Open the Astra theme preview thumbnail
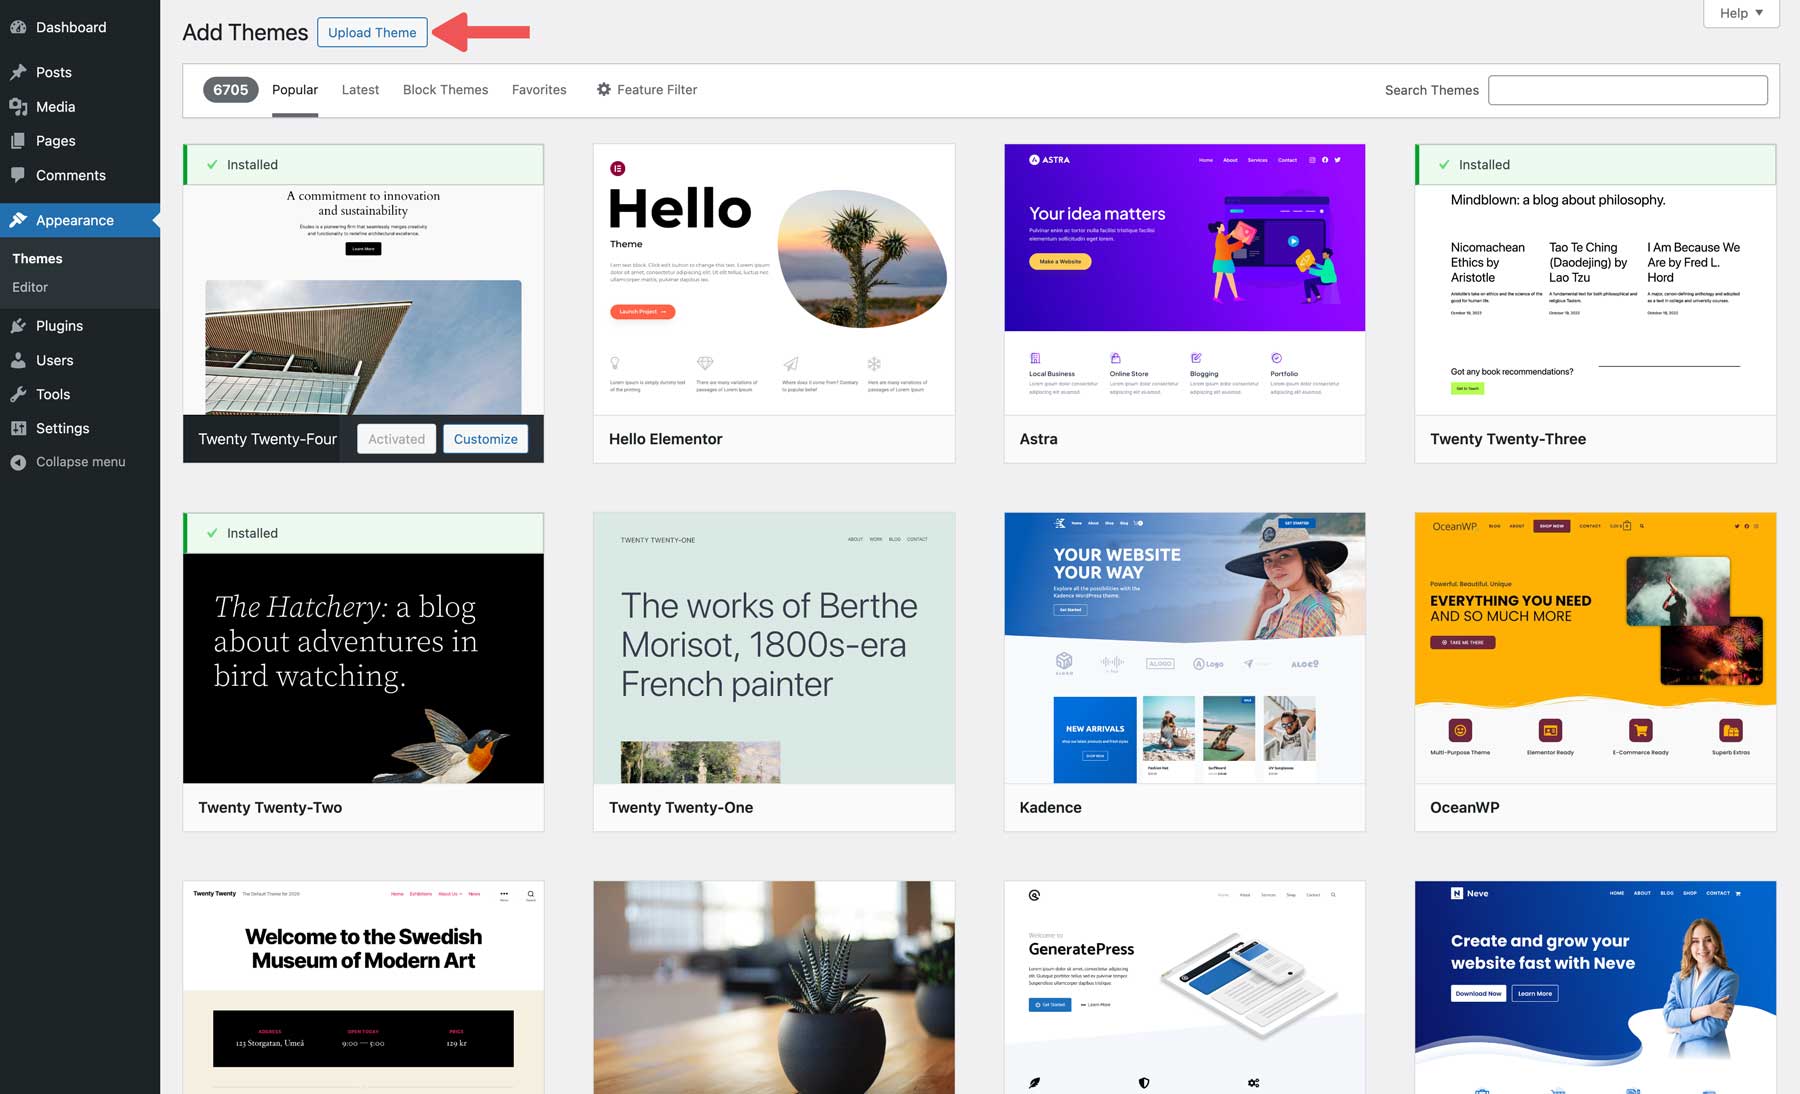Viewport: 1800px width, 1094px height. [1184, 280]
